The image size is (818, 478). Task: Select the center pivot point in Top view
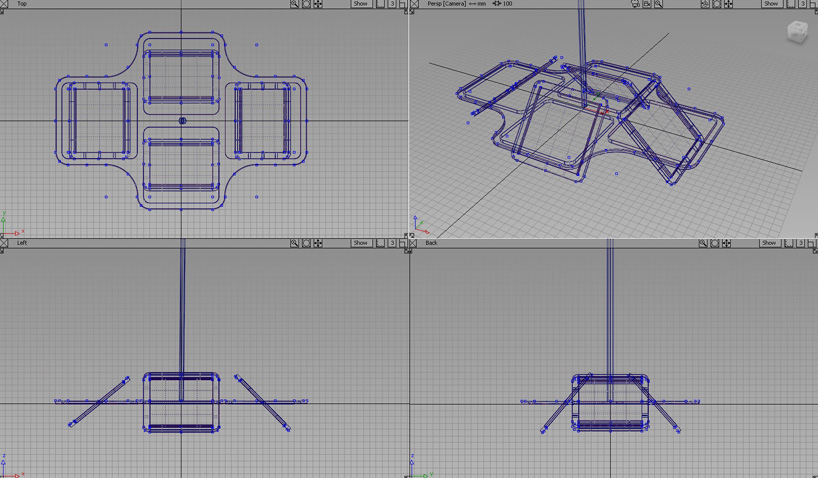coord(182,121)
